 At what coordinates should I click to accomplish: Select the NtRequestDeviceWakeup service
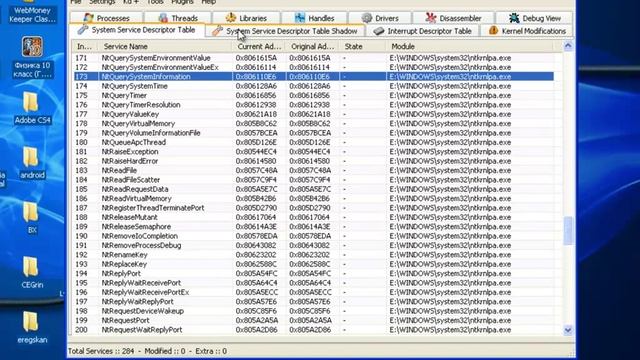(x=313, y=311)
